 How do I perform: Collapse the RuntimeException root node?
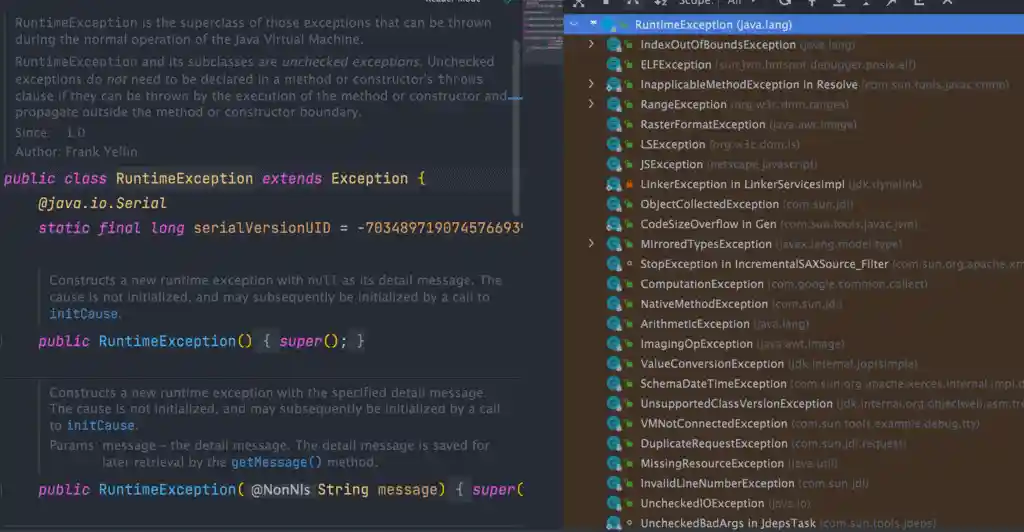point(574,23)
